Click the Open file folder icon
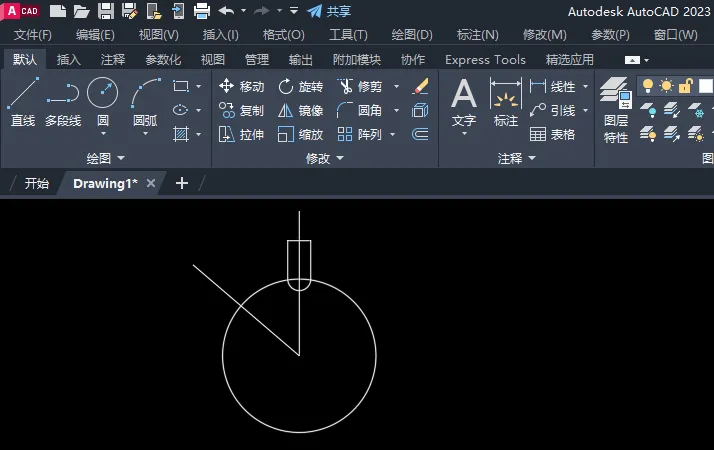The height and width of the screenshot is (450, 714). (x=82, y=11)
